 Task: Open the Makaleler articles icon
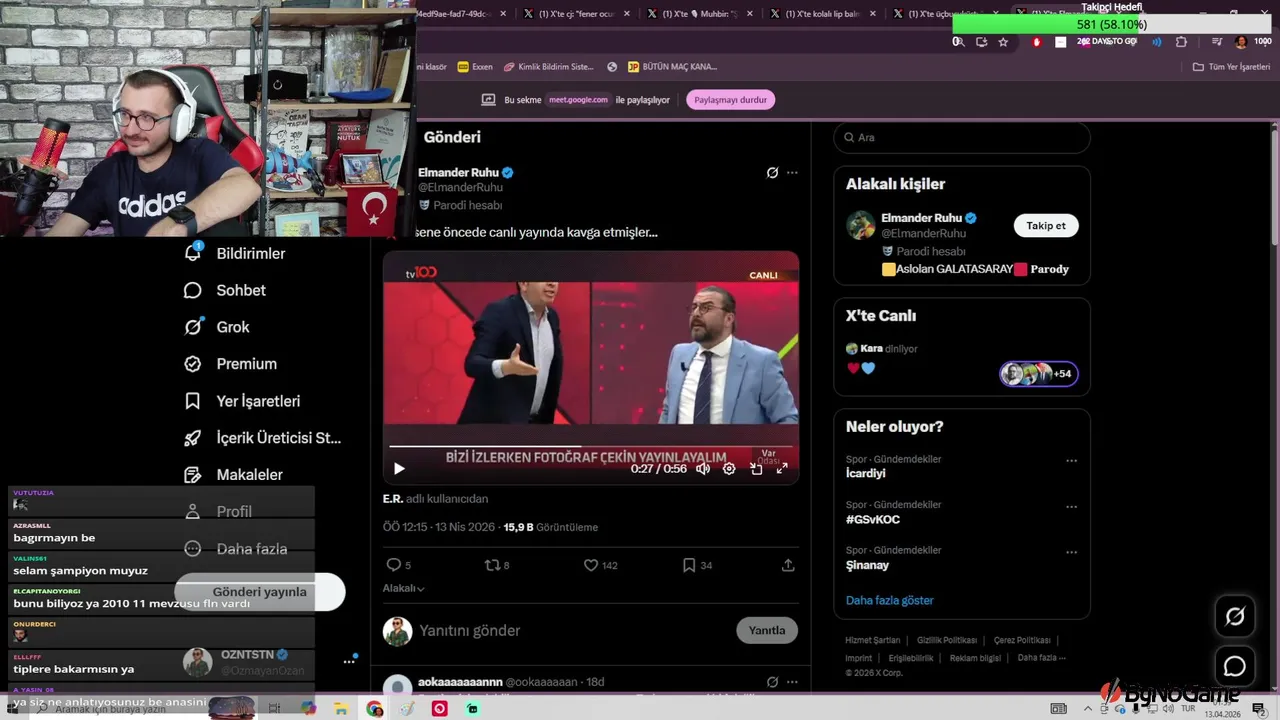click(193, 475)
